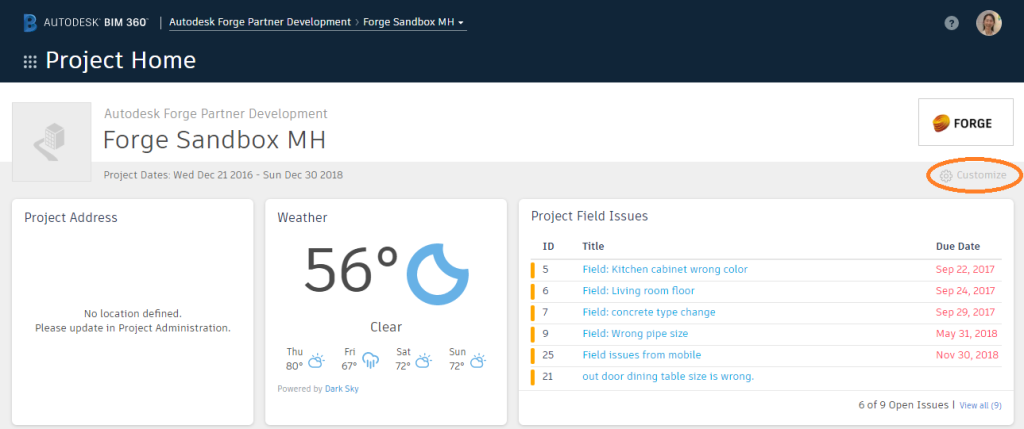Click the 56° current temperature
The width and height of the screenshot is (1024, 429).
351,269
